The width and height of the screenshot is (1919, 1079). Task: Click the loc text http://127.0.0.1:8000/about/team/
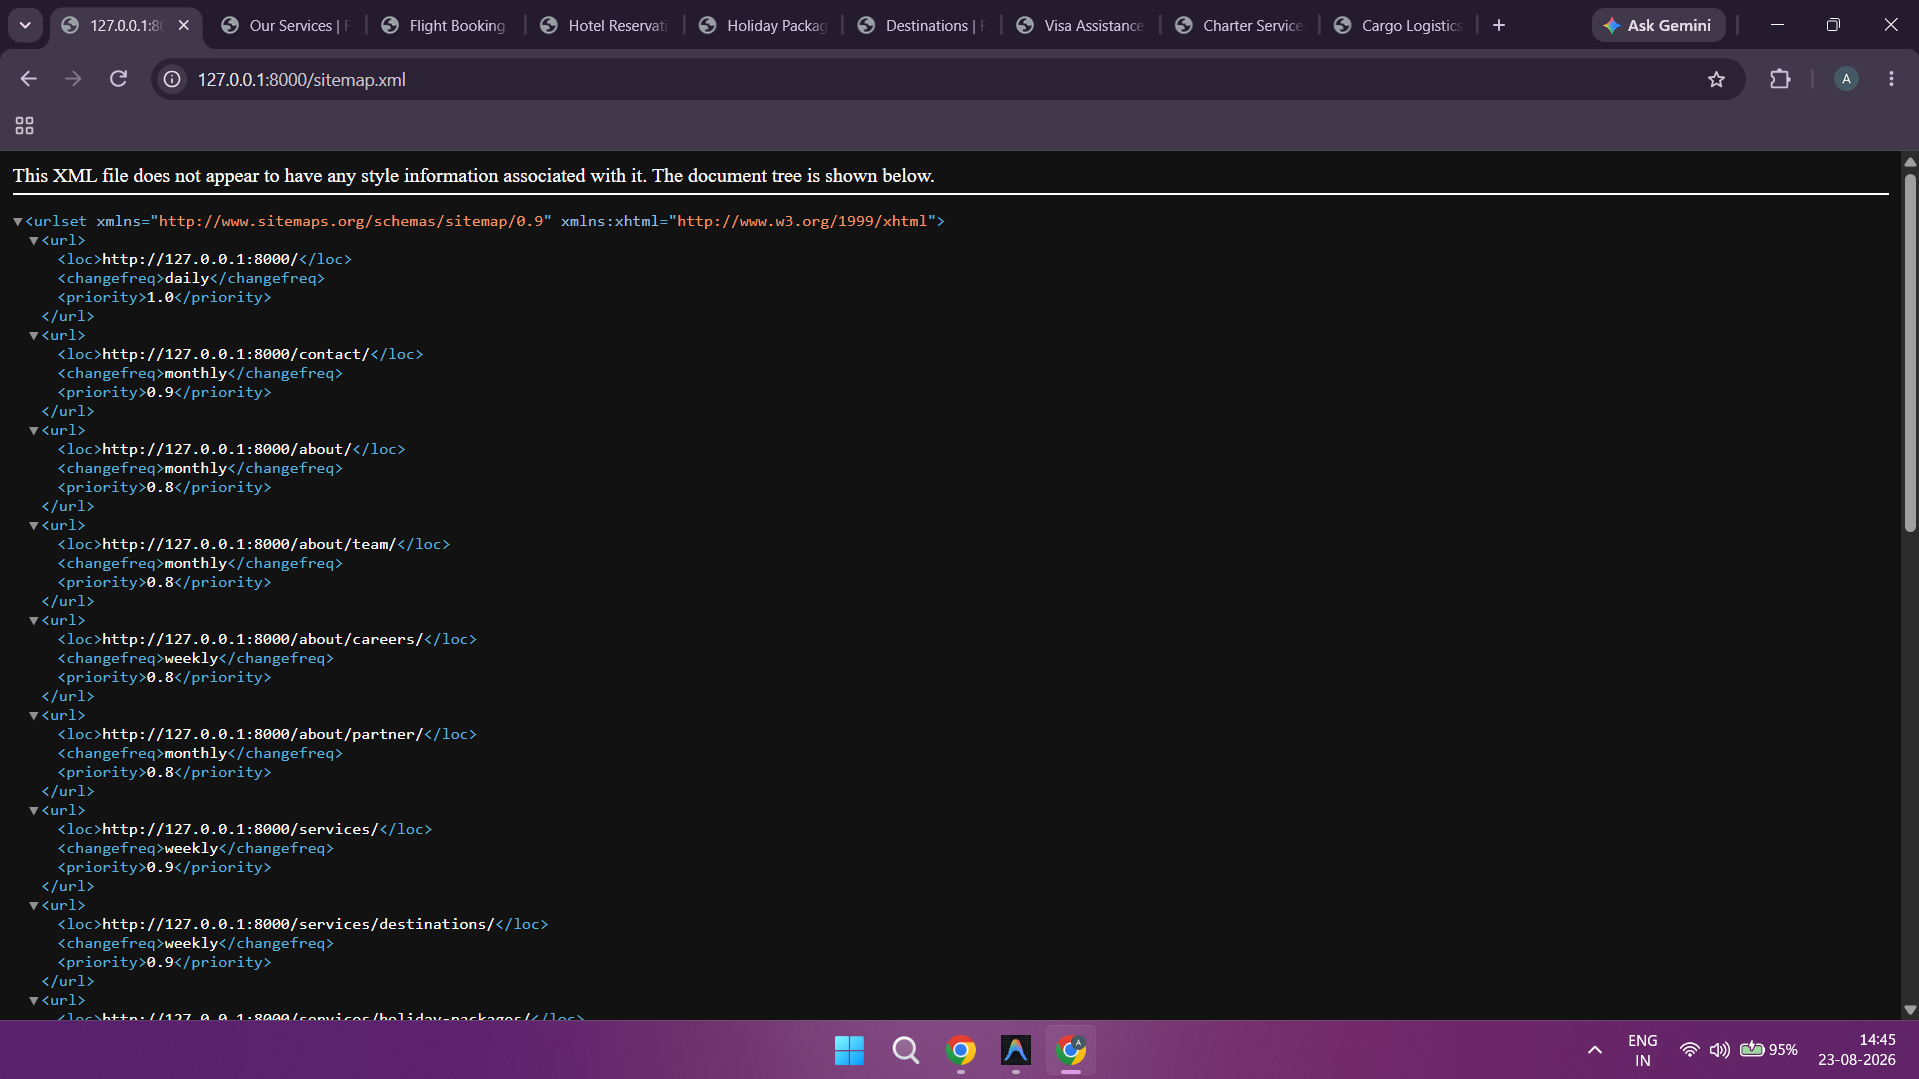[249, 544]
